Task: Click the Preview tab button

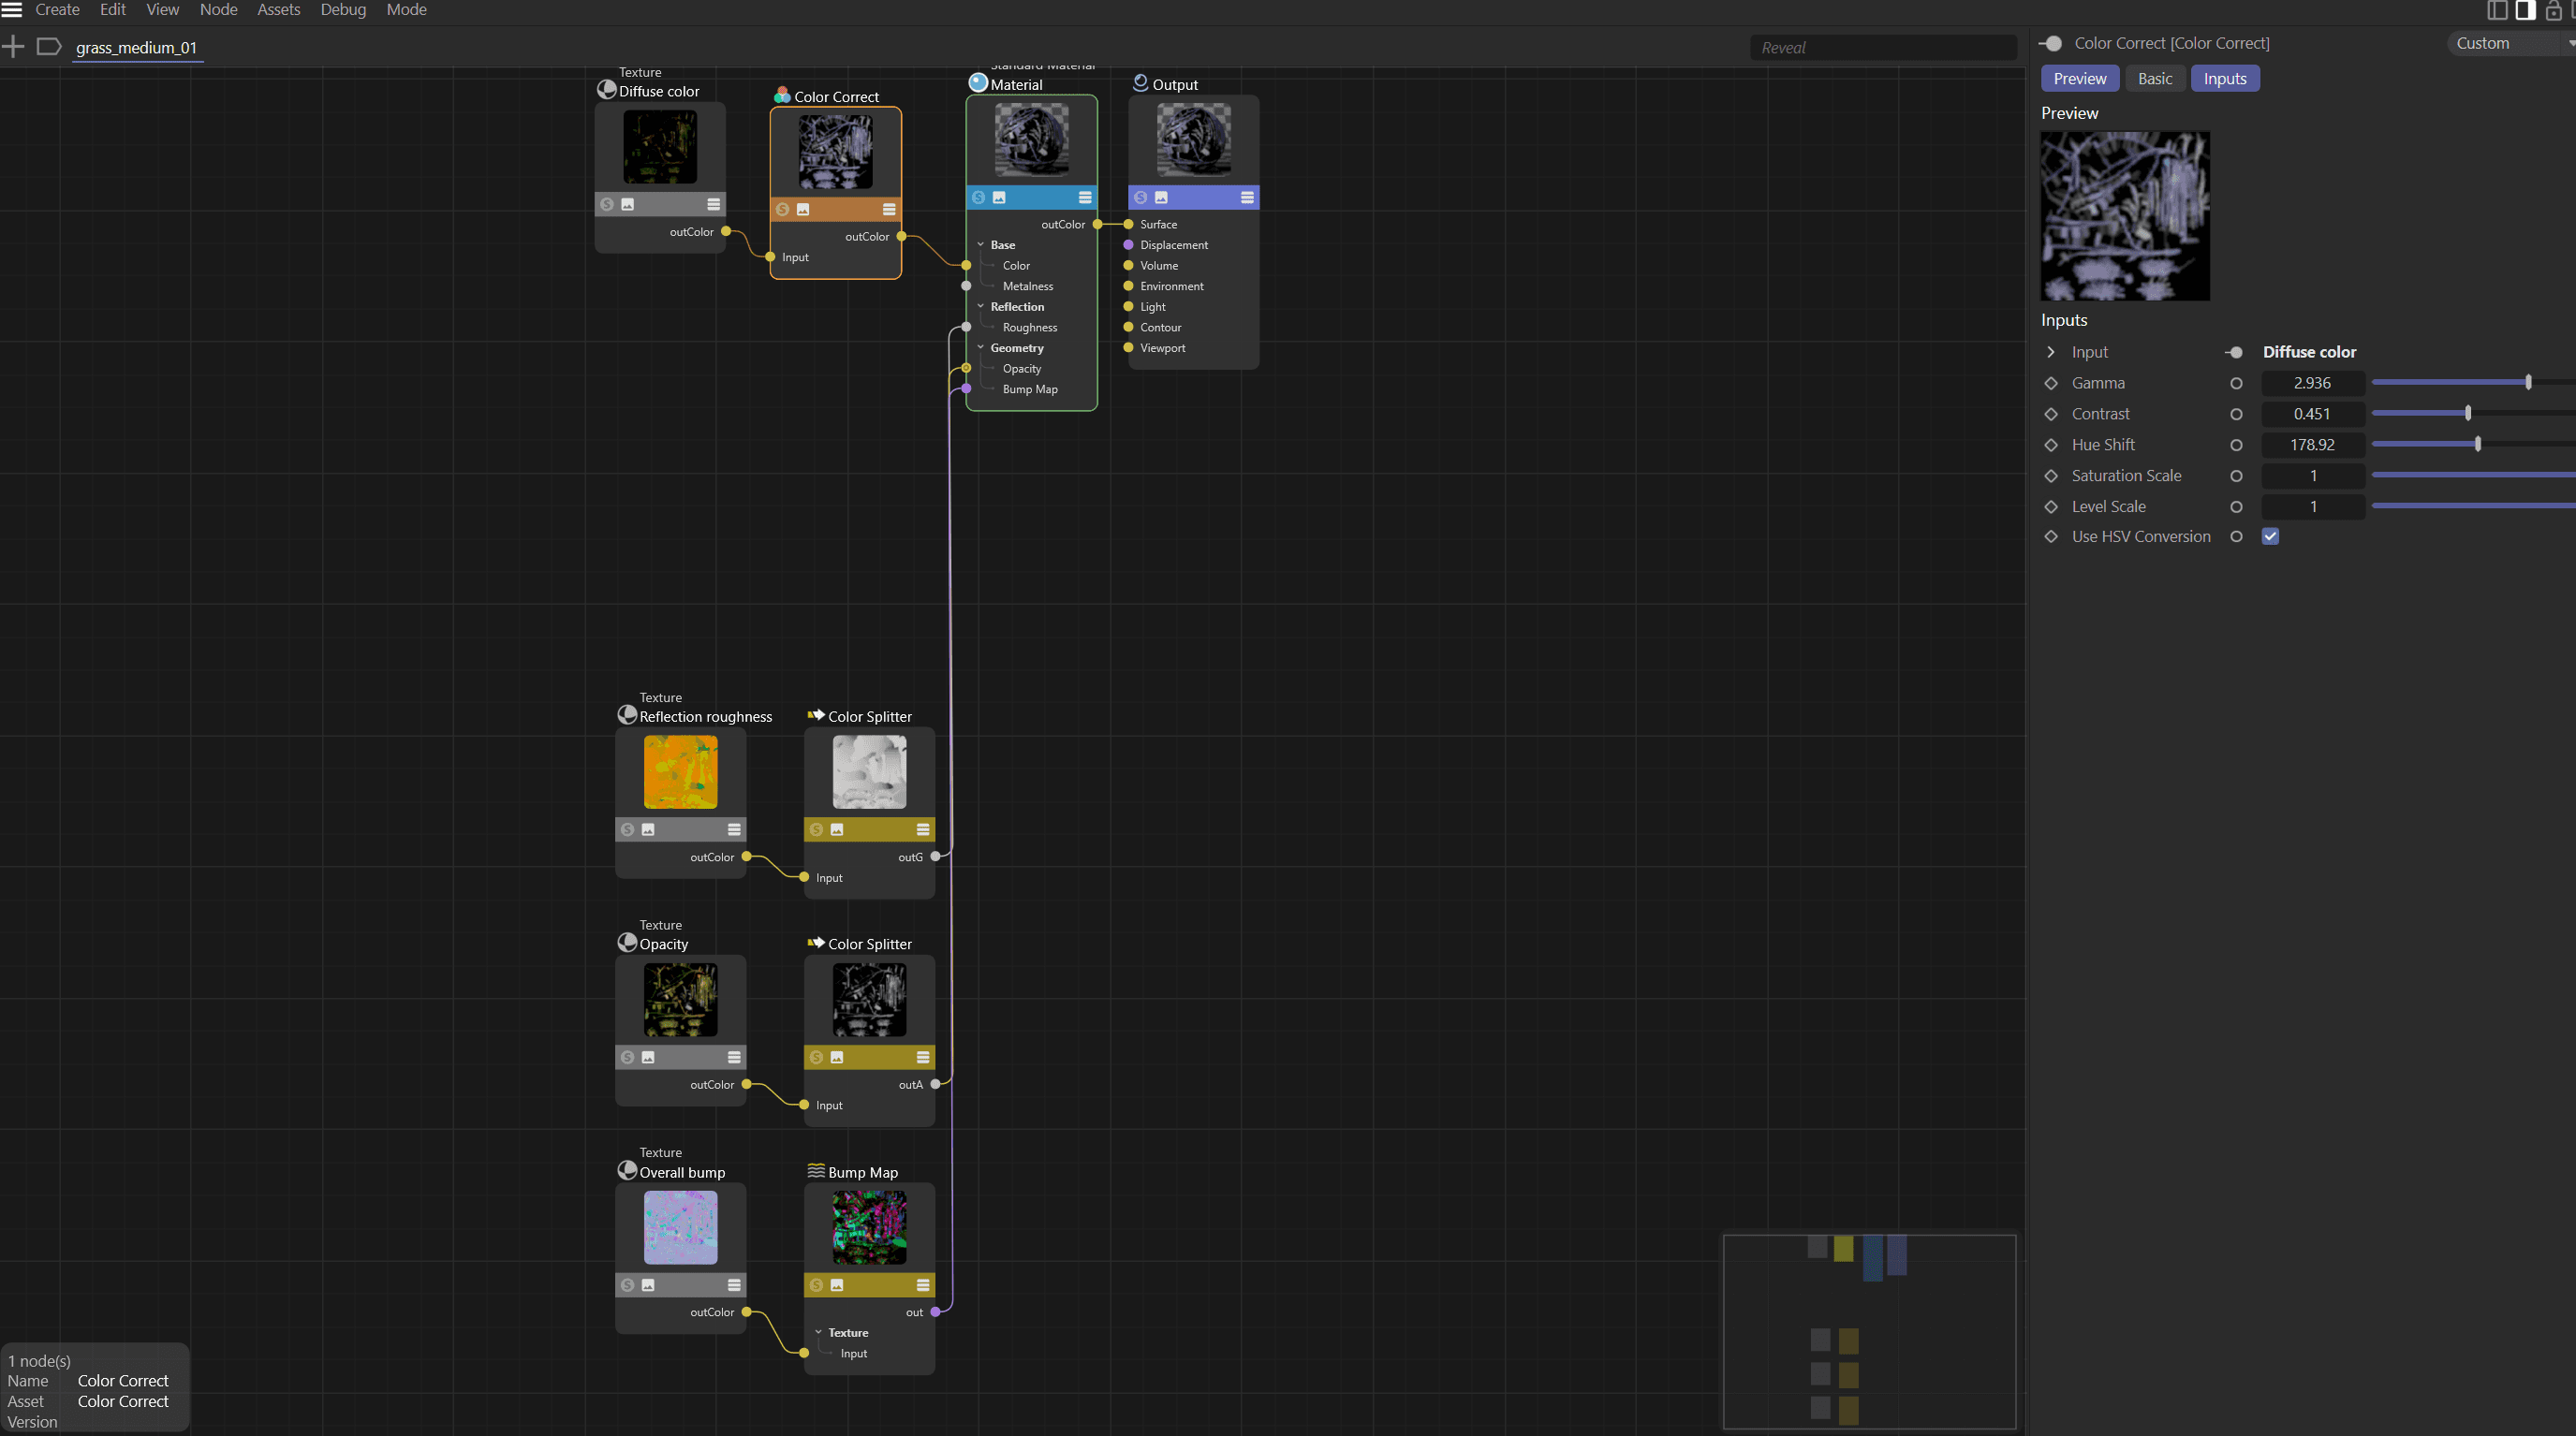Action: (2079, 79)
